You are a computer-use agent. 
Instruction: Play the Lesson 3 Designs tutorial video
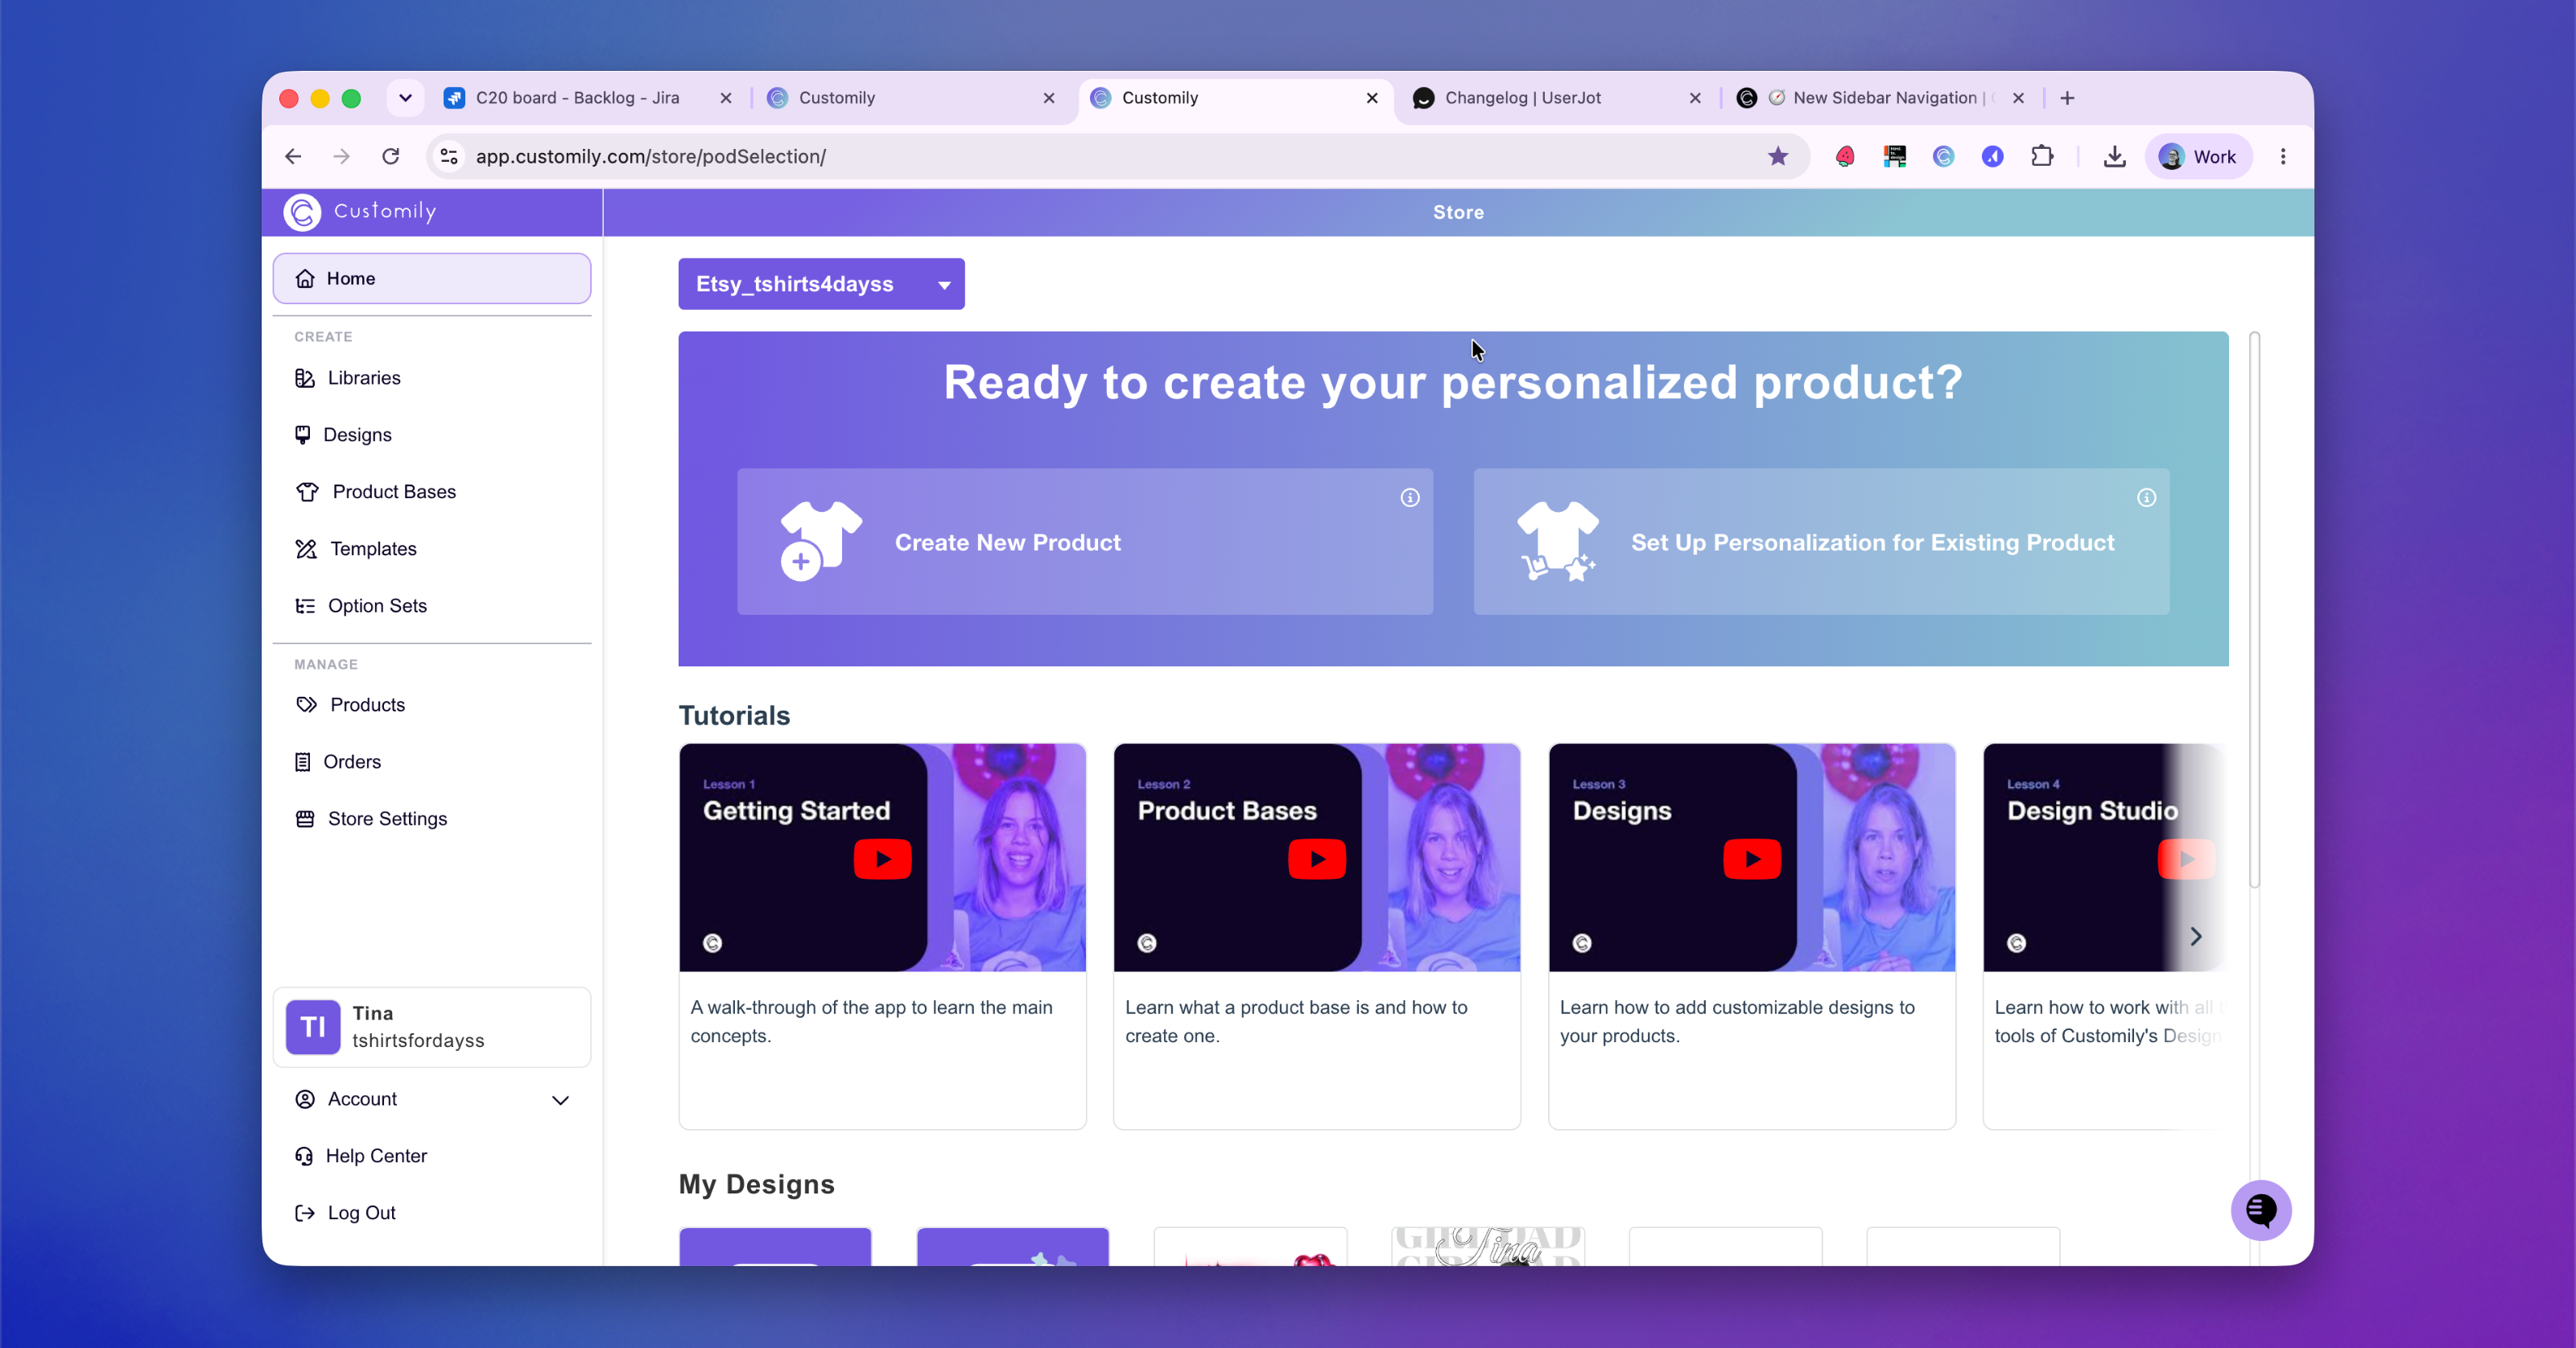pyautogui.click(x=1752, y=858)
